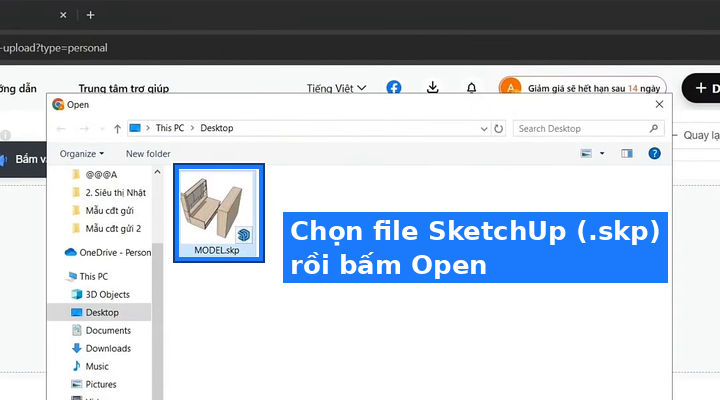Click the sidebar scroll up arrow
The height and width of the screenshot is (400, 720).
158,172
